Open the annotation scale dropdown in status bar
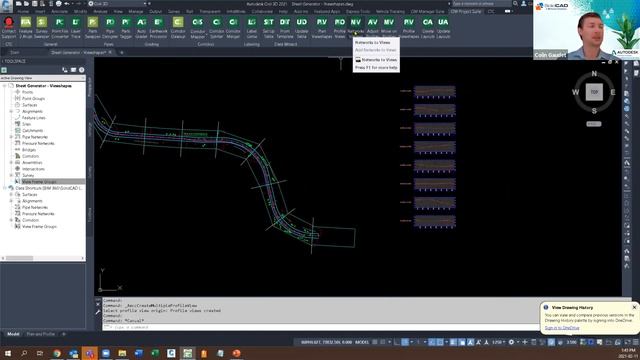This screenshot has height=360, width=640. click(x=499, y=342)
